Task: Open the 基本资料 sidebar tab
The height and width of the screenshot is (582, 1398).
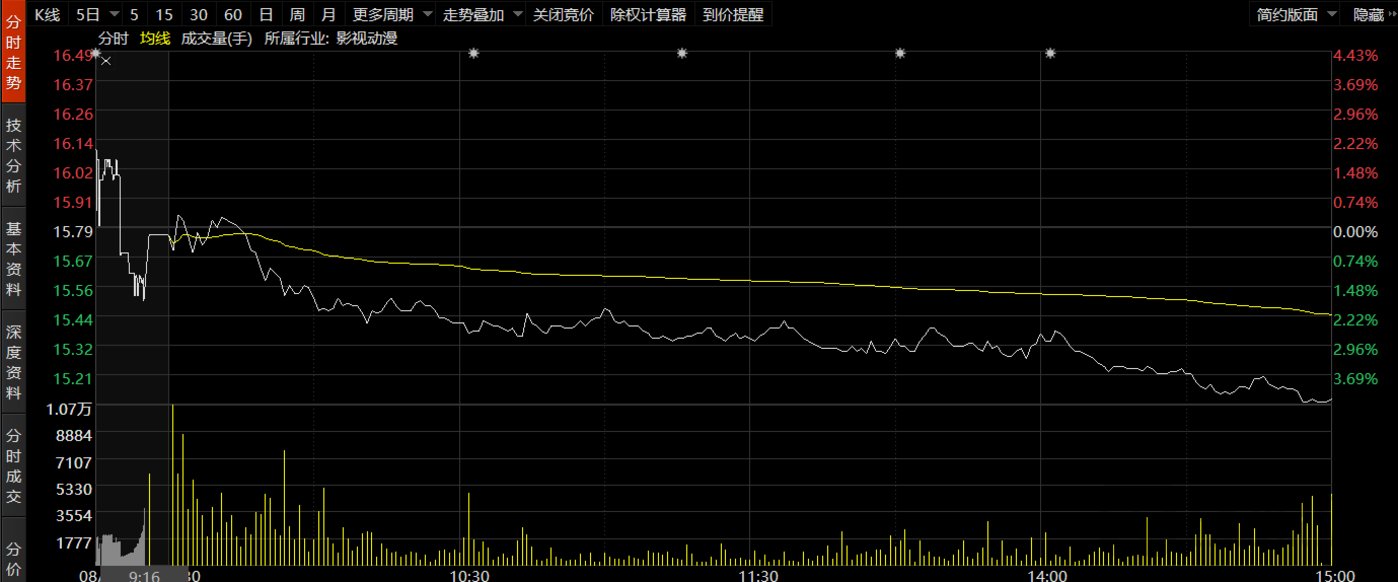Action: (x=13, y=258)
